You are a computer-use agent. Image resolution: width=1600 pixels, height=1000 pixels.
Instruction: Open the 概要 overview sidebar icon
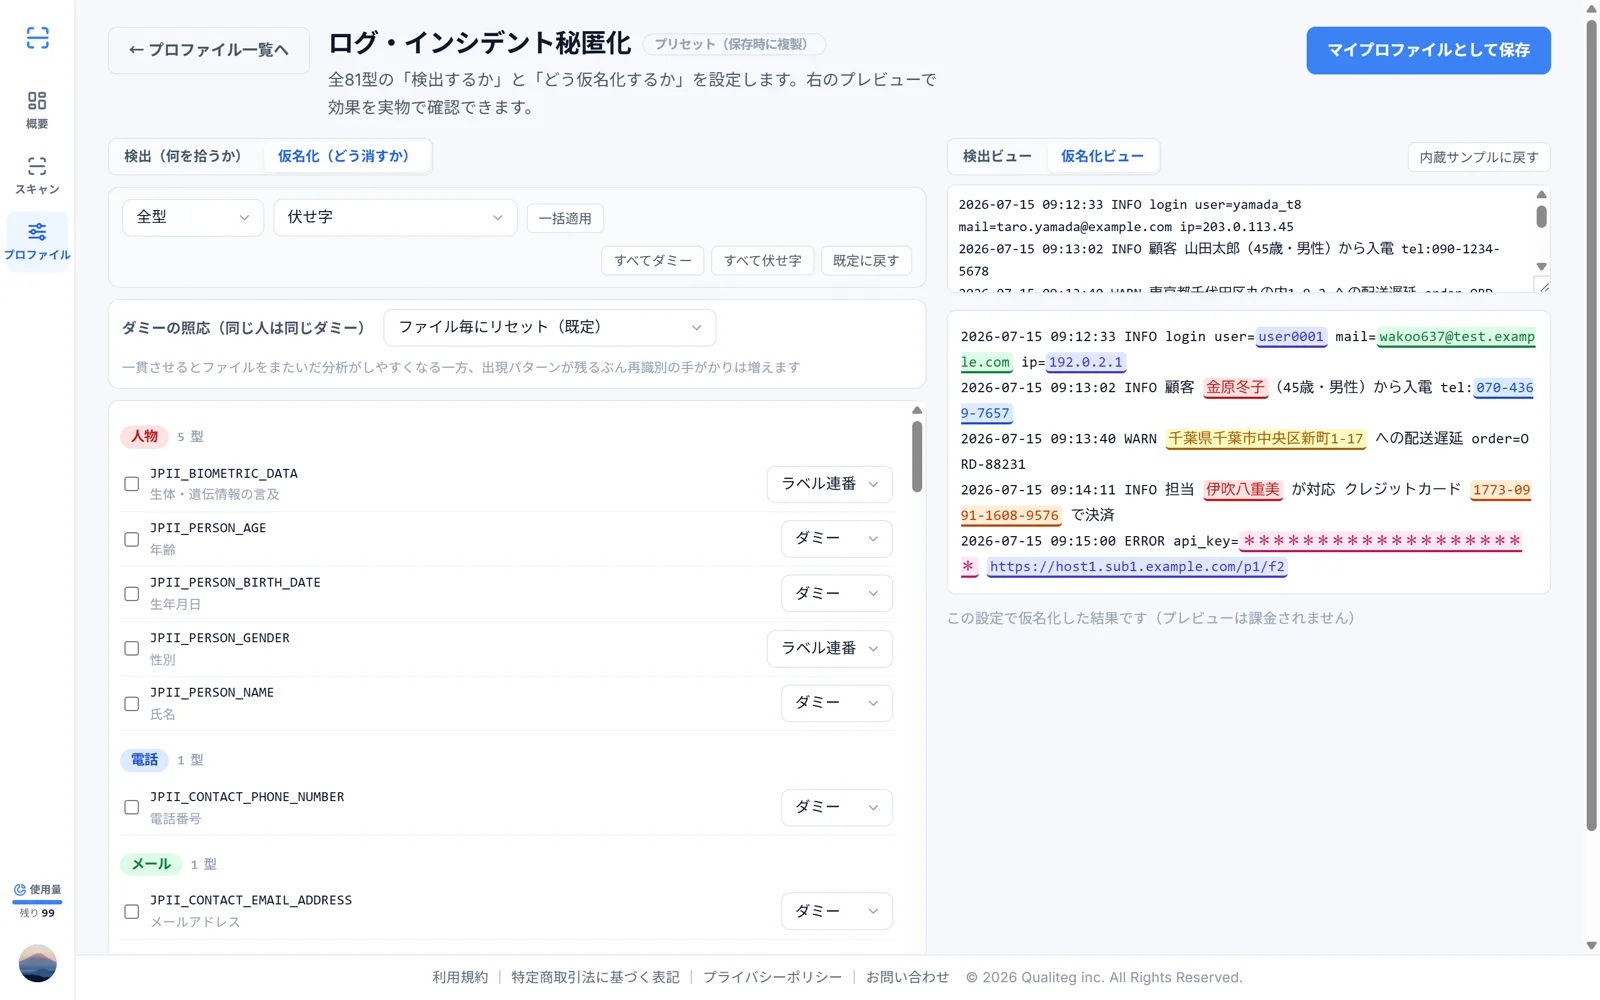pyautogui.click(x=37, y=110)
